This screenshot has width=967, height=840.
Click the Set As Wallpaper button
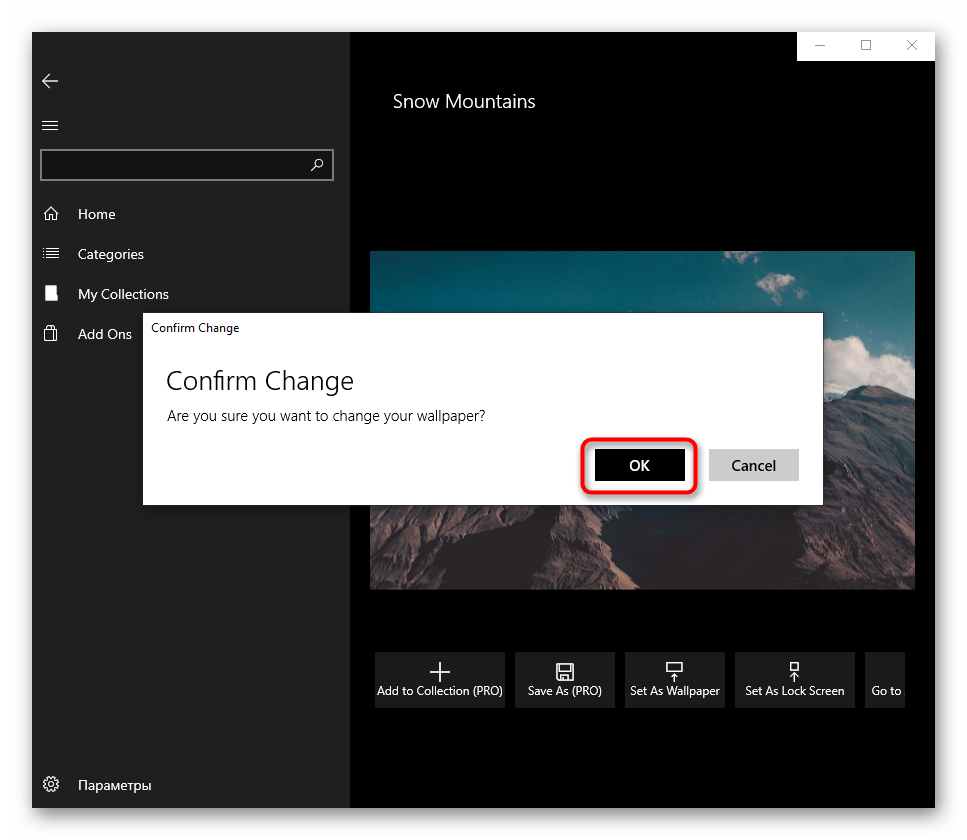[674, 680]
